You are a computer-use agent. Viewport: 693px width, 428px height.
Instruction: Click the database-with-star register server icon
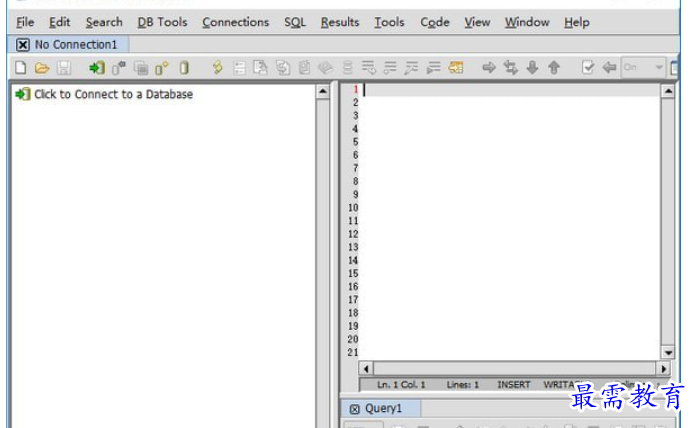(162, 68)
